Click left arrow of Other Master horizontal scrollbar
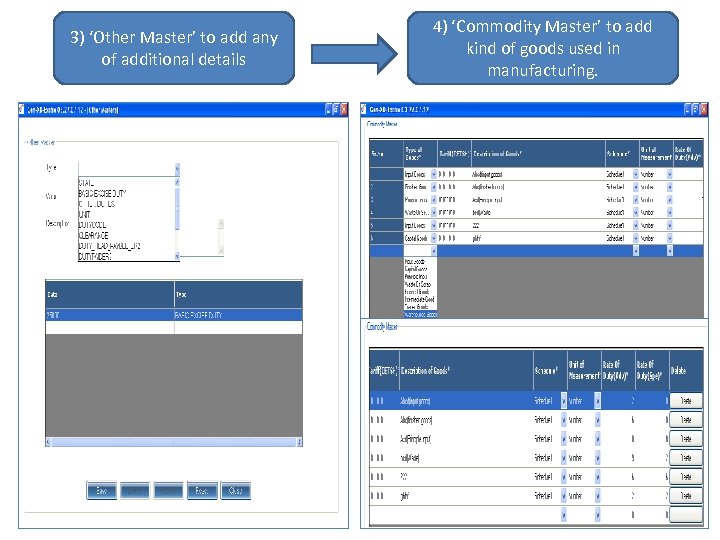Screen dimensions: 720x540 tap(48, 442)
